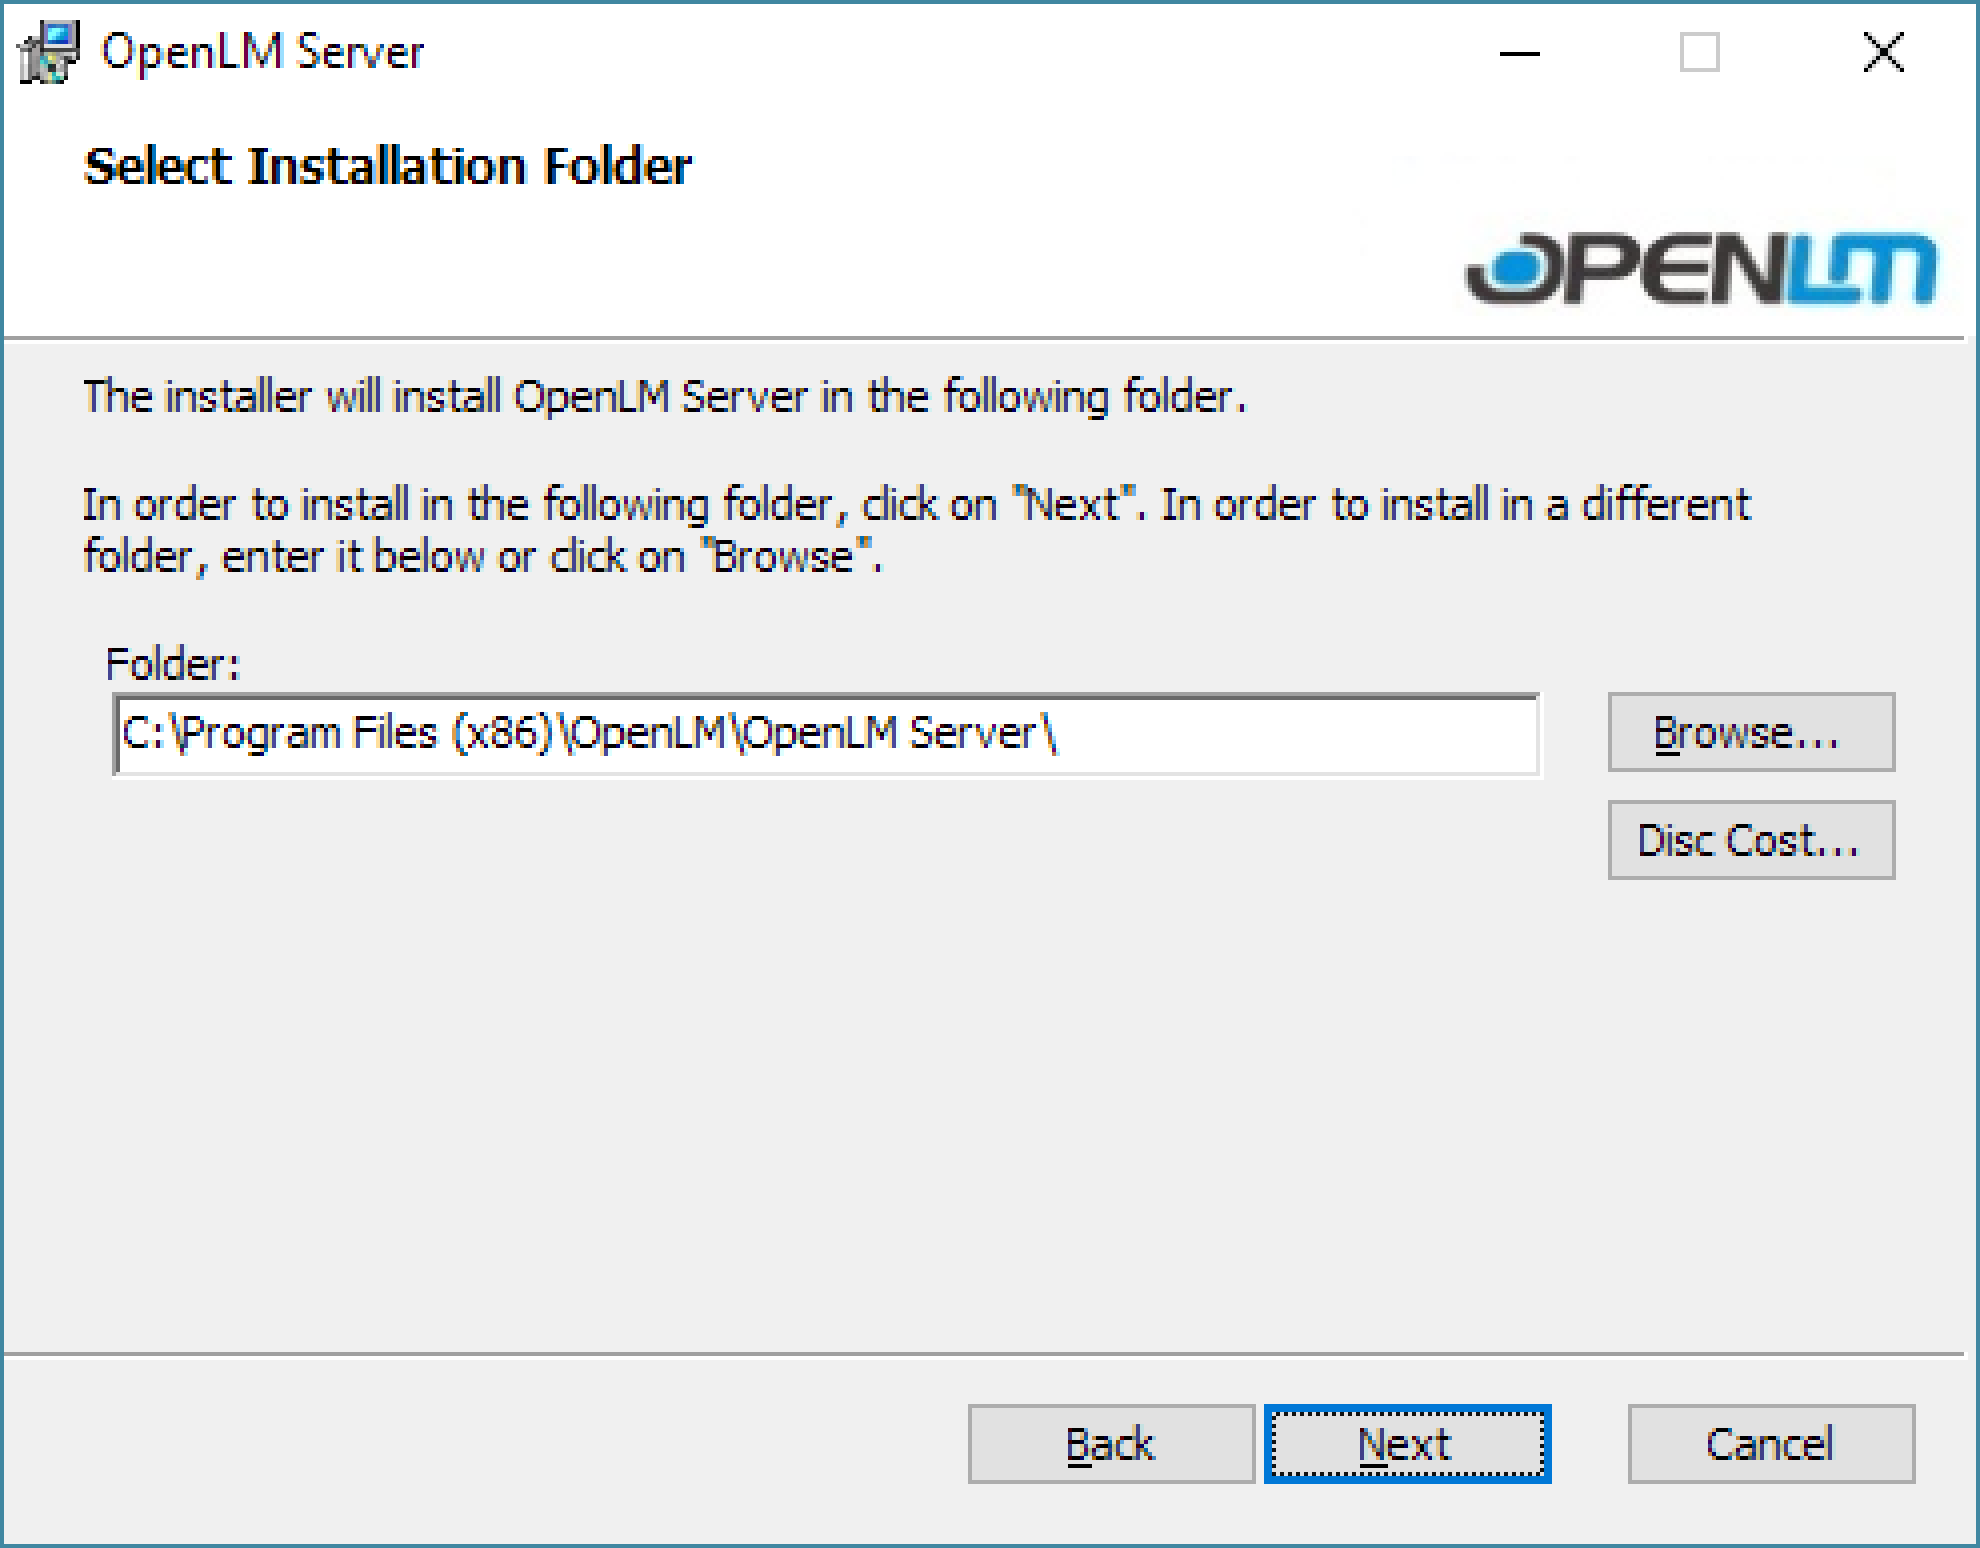
Task: Click the greyed-out maximize button
Action: coord(1699,53)
